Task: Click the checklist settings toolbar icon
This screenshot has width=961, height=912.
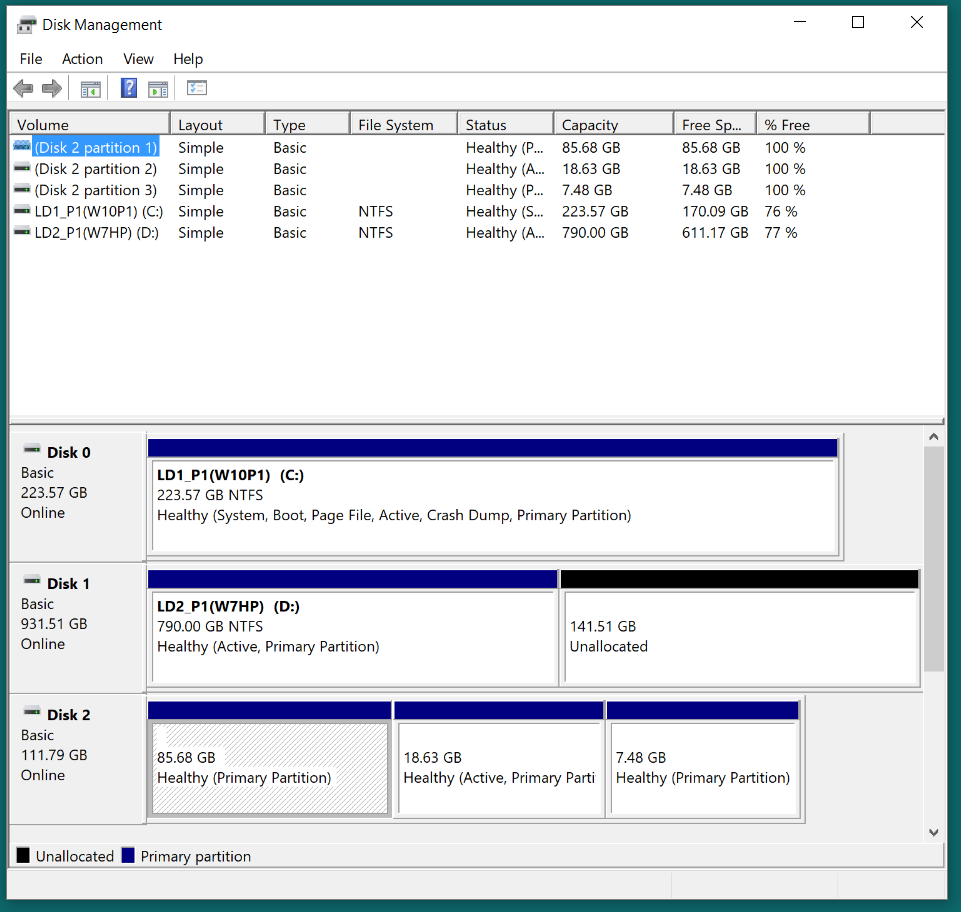Action: (x=196, y=88)
